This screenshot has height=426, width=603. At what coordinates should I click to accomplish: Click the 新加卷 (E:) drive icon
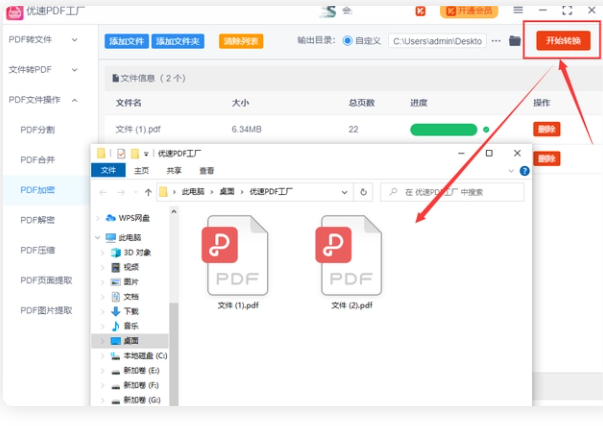[115, 371]
